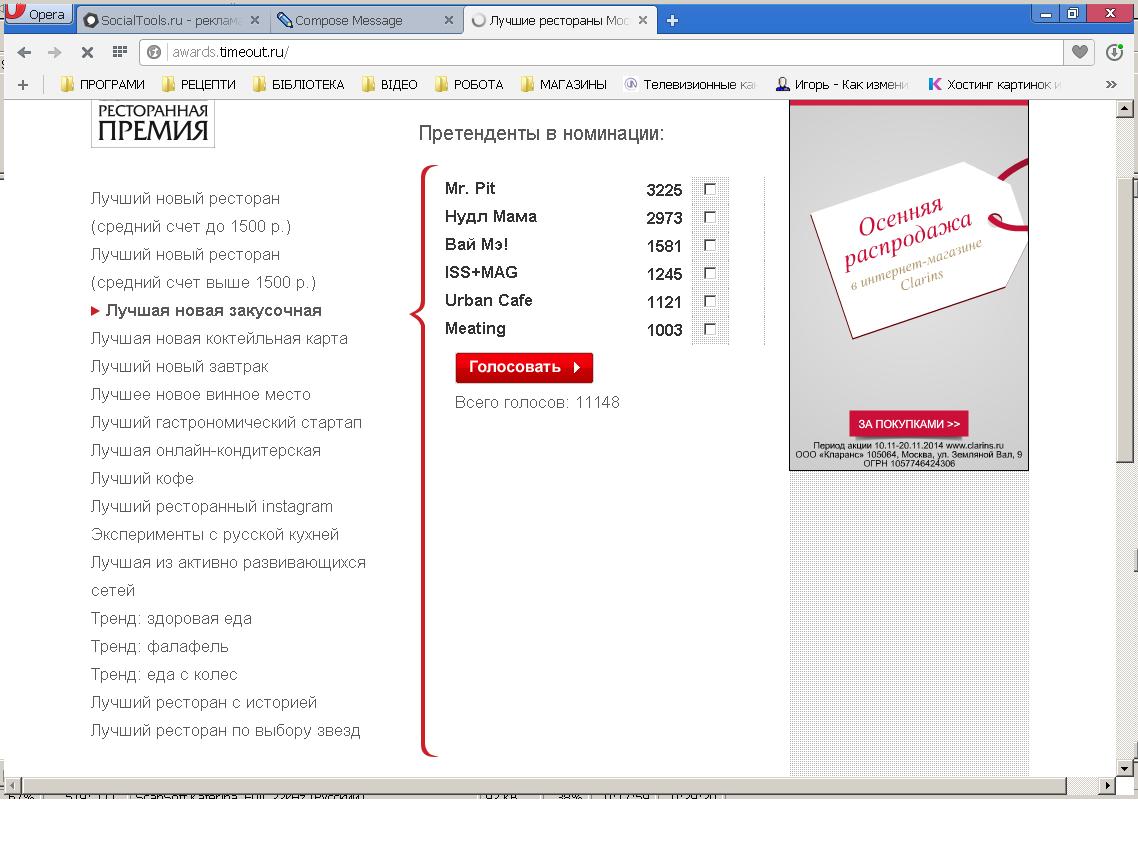Click the heart bookmark icon
1138x857 pixels.
(x=1079, y=52)
